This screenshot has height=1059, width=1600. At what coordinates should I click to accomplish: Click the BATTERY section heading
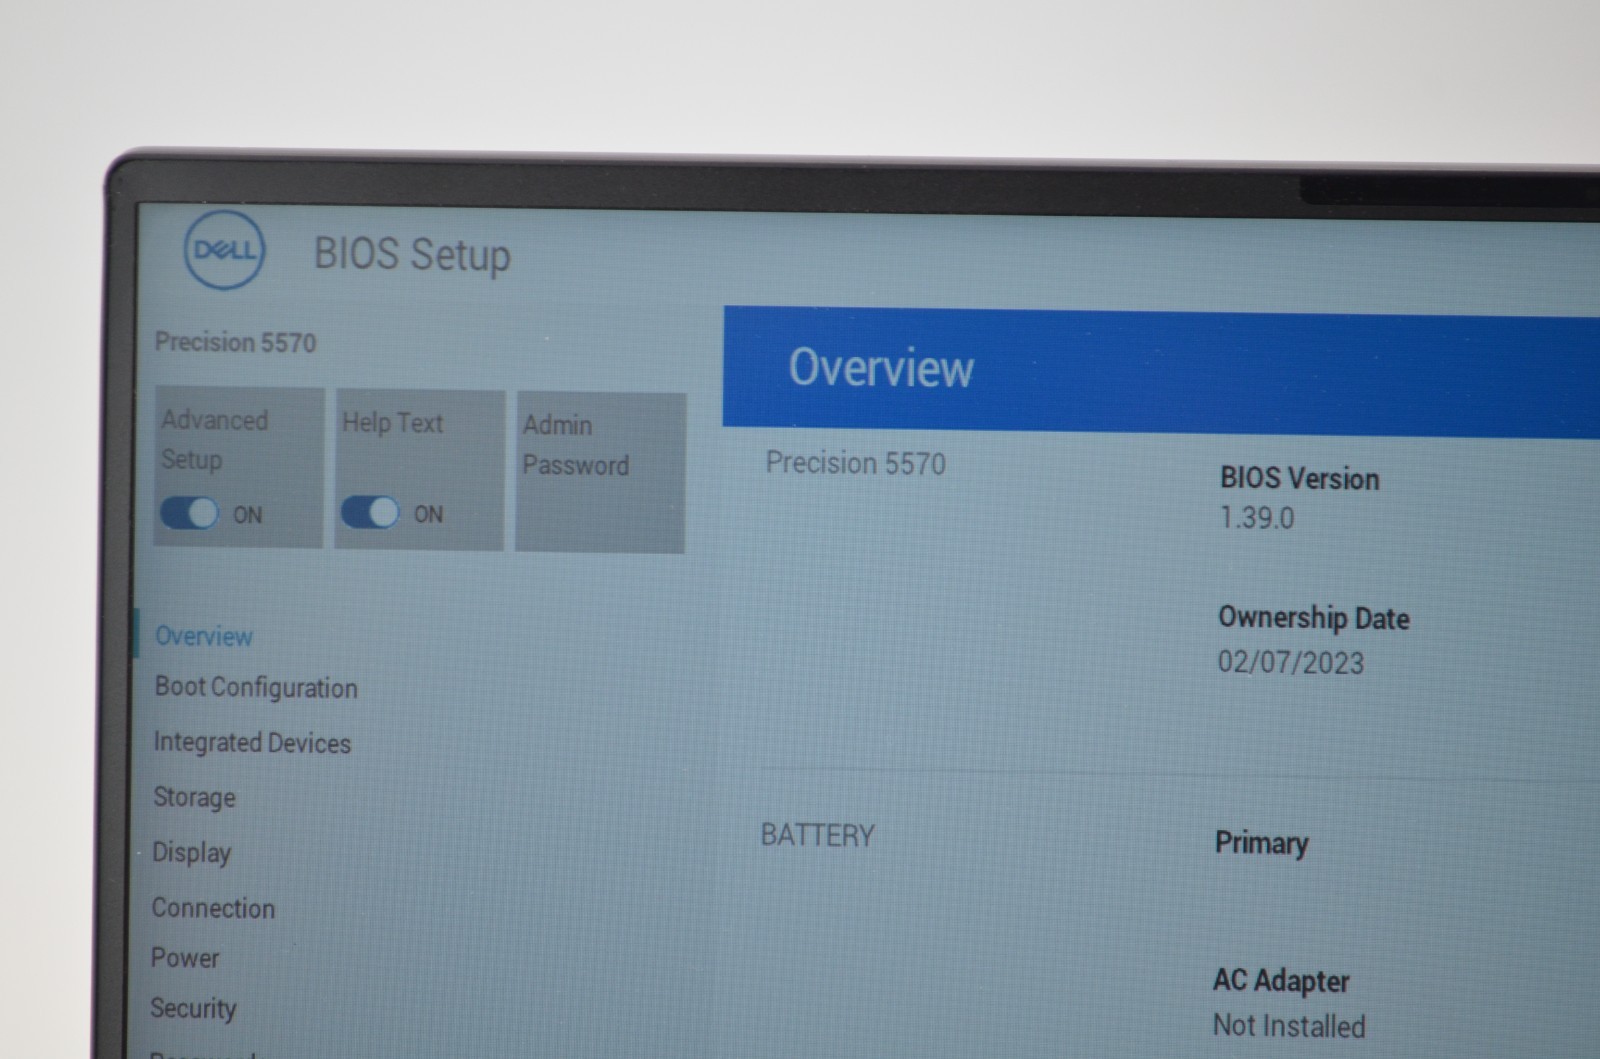[x=817, y=835]
